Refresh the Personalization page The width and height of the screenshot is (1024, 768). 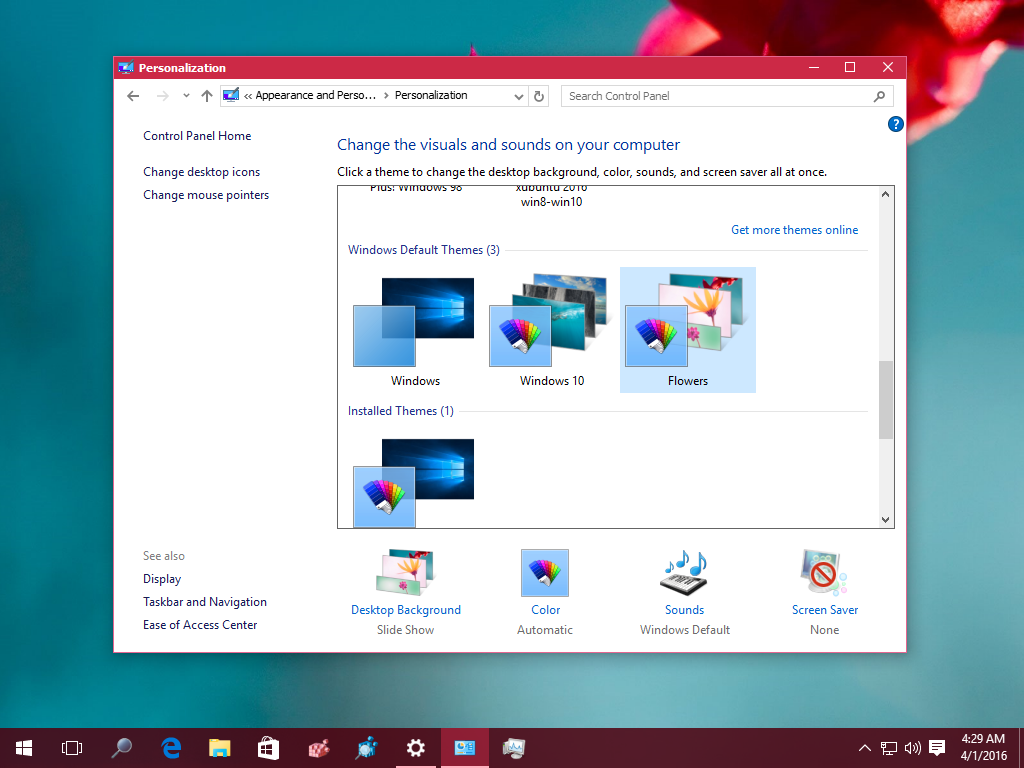click(539, 96)
